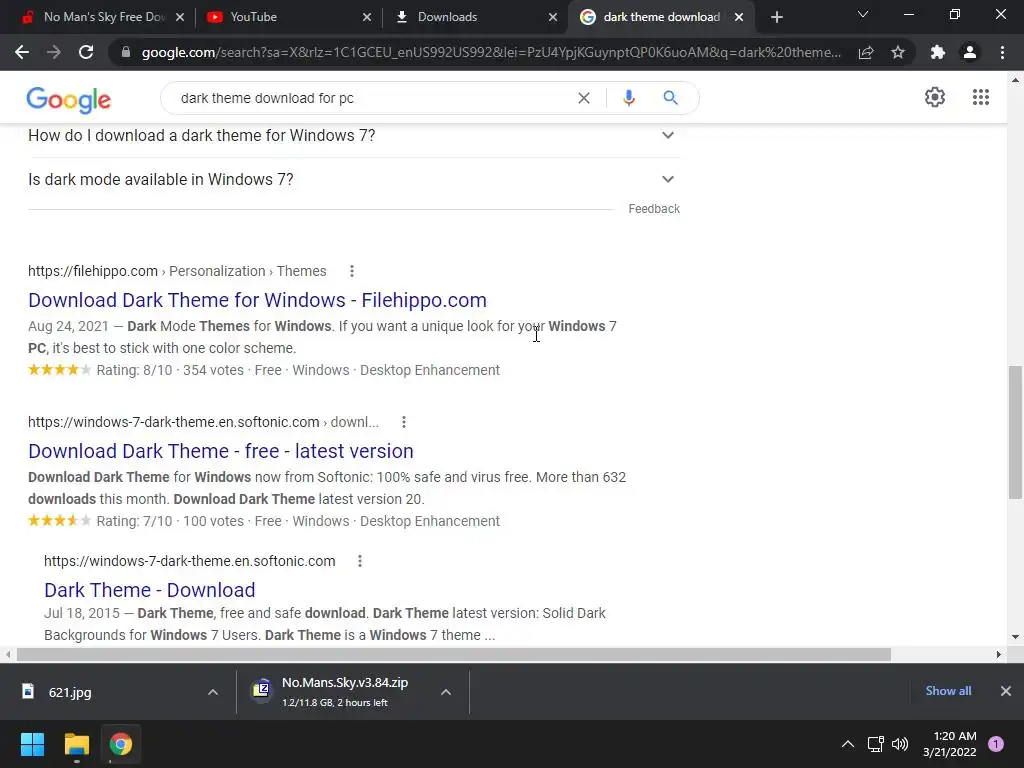
Task: Open more options for the filehippo.com result
Action: click(x=352, y=271)
